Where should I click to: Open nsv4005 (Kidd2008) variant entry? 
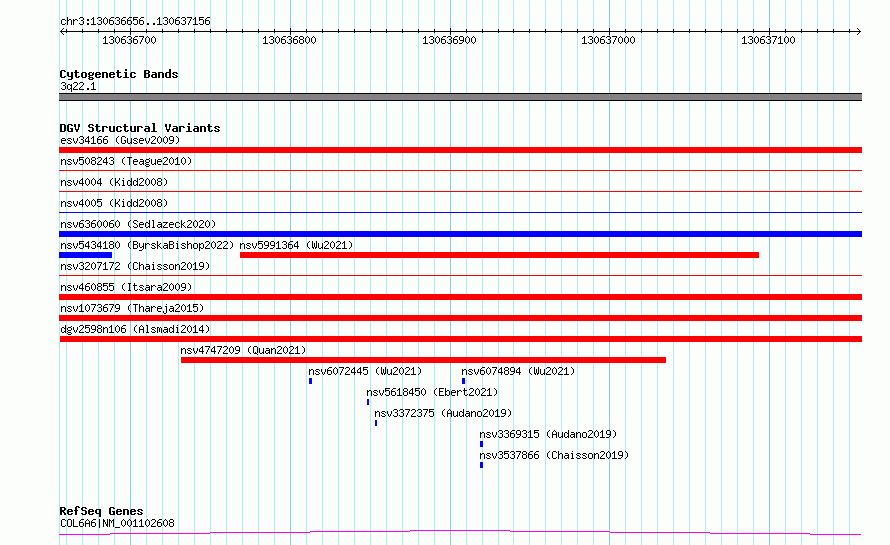click(x=114, y=203)
